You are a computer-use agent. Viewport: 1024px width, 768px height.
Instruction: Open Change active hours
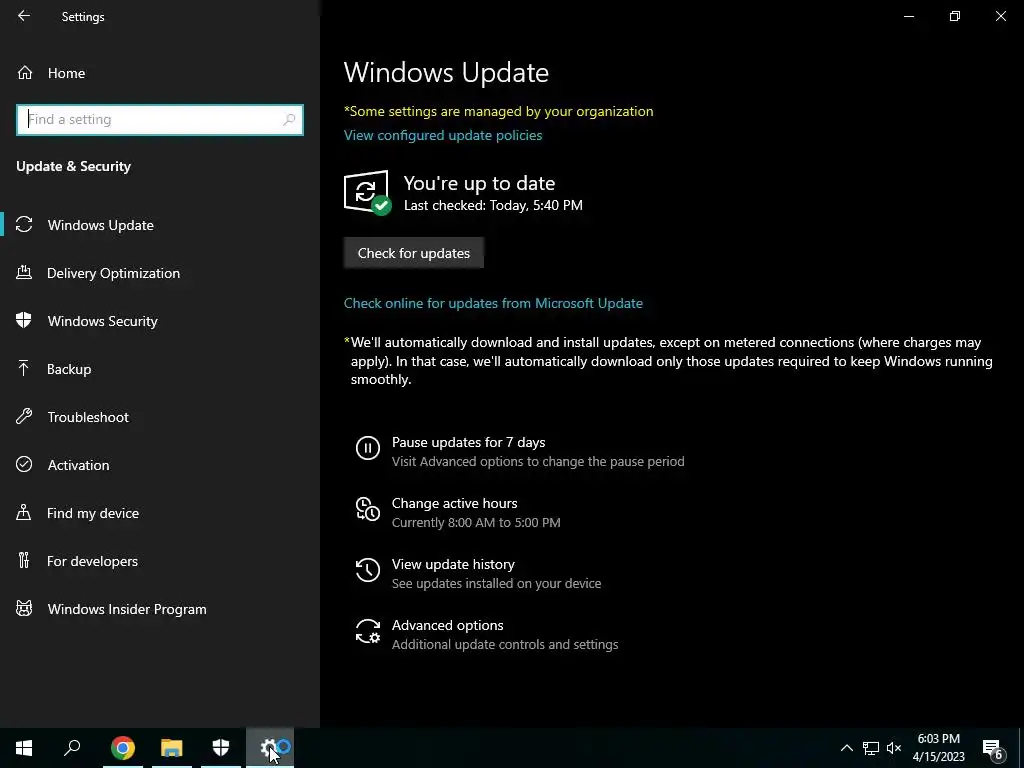[x=455, y=504]
